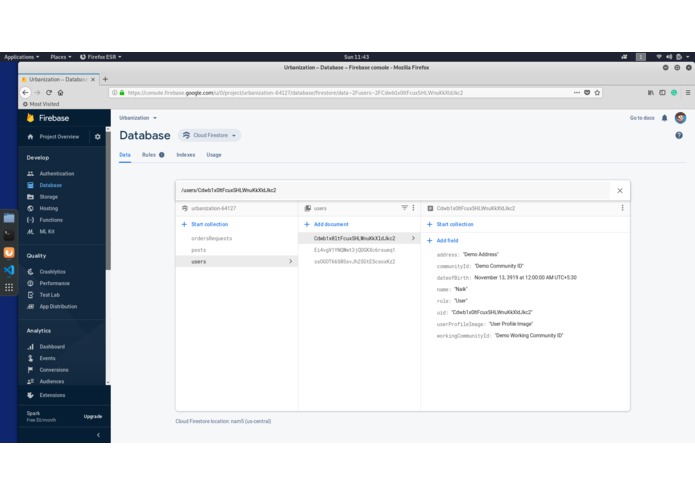
Task: Select Storage in the sidebar
Action: pos(48,197)
